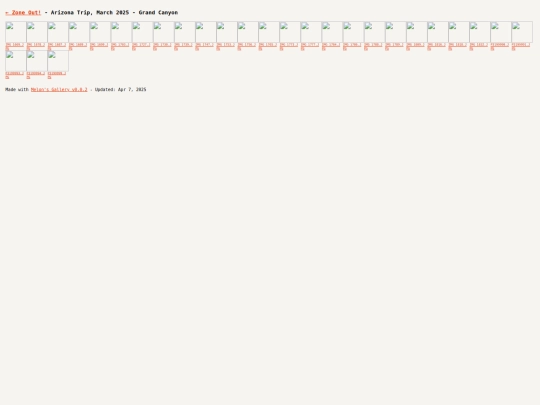Open the "← Zone Out!" back link
540x405 pixels.
23,12
